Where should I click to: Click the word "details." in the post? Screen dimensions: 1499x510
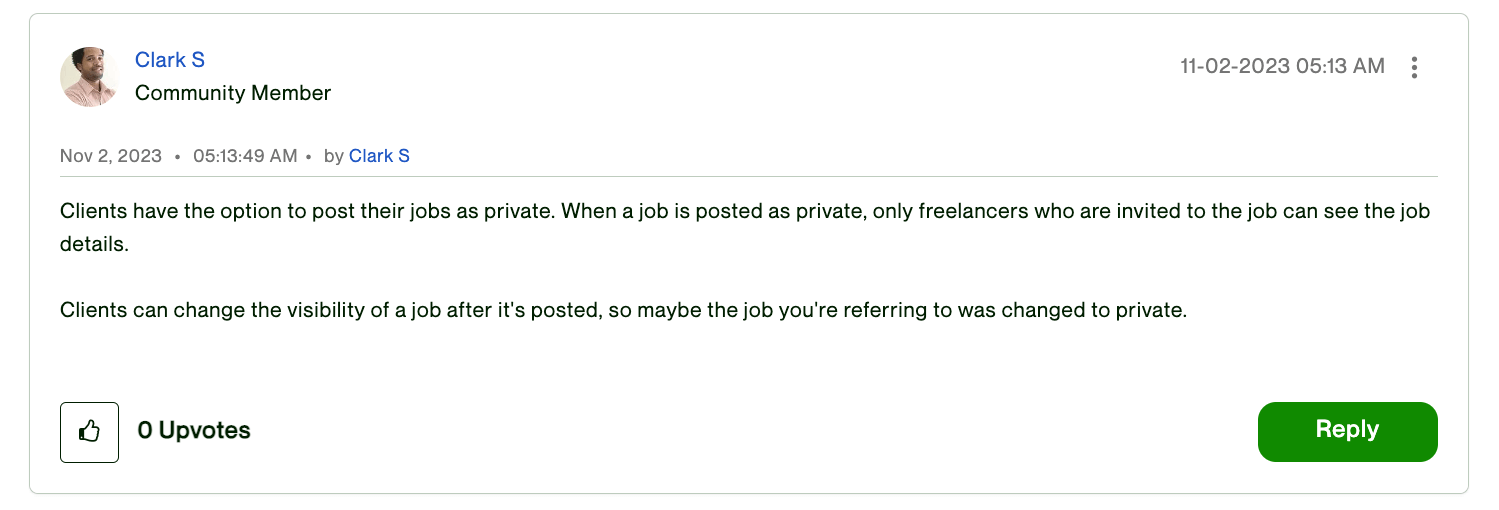(94, 244)
